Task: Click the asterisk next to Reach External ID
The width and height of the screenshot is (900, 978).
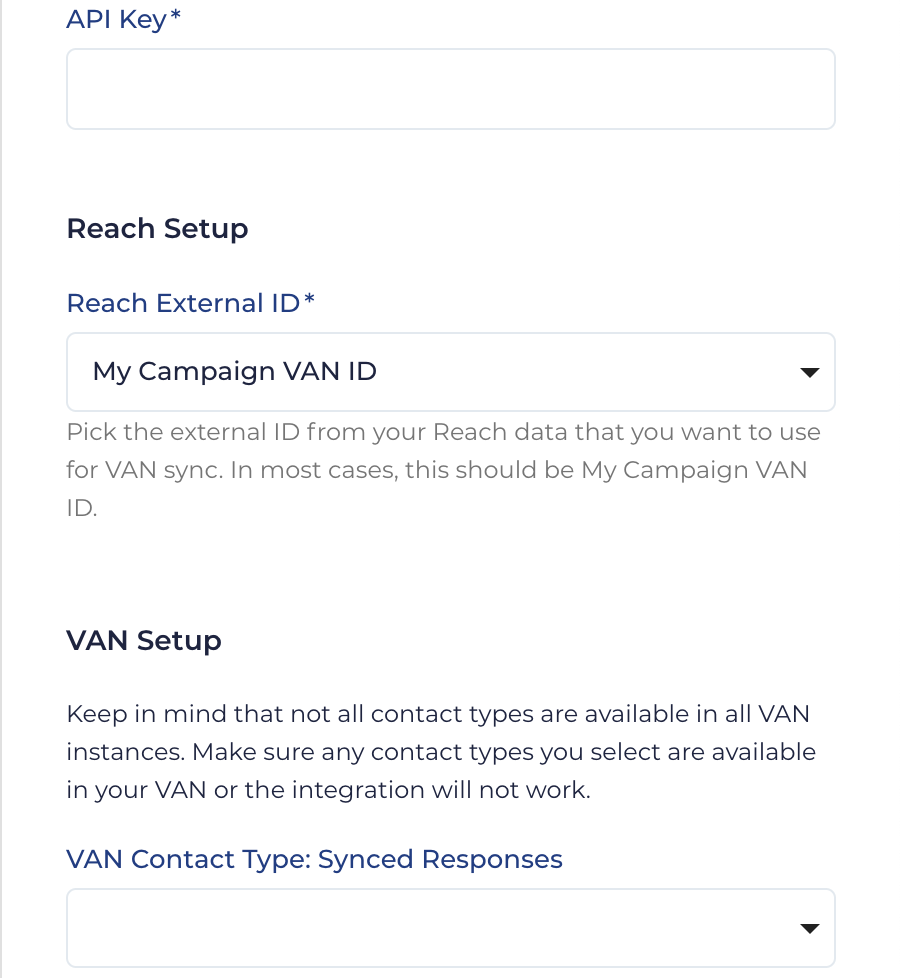Action: pos(309,302)
